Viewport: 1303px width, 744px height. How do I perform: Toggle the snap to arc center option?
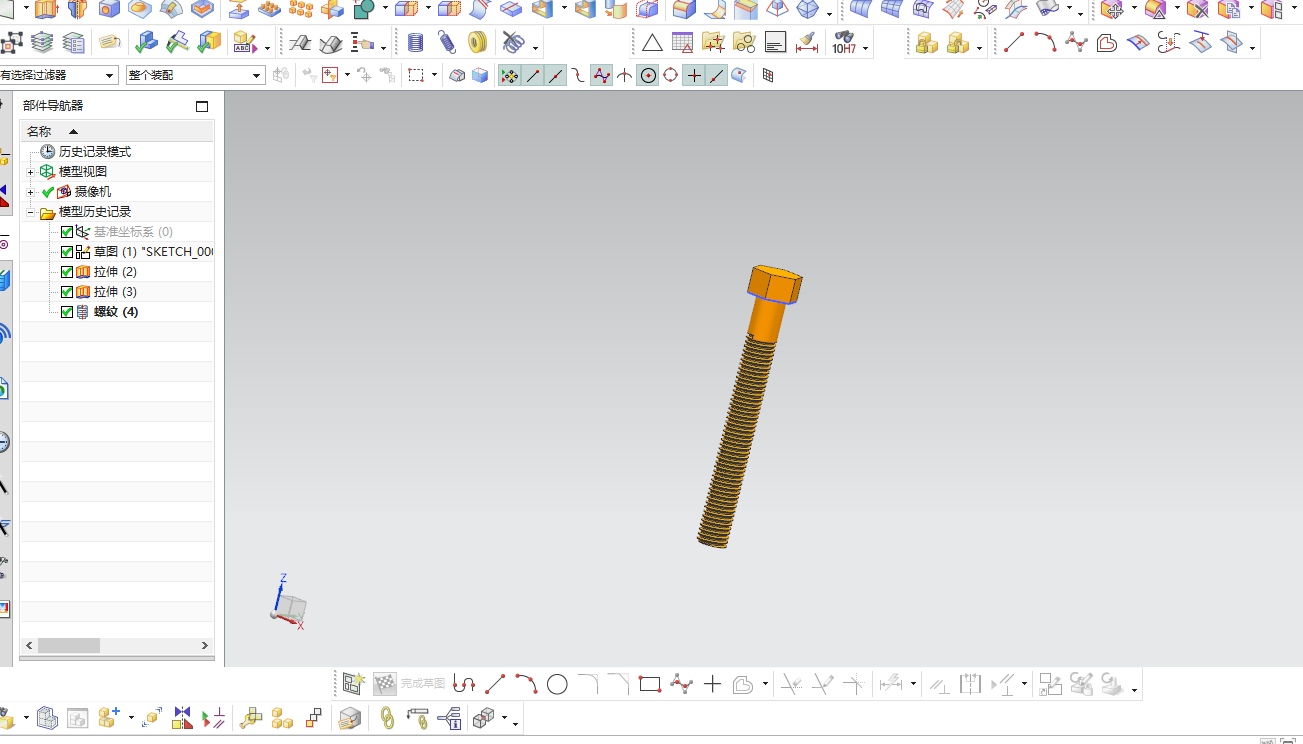pyautogui.click(x=648, y=75)
